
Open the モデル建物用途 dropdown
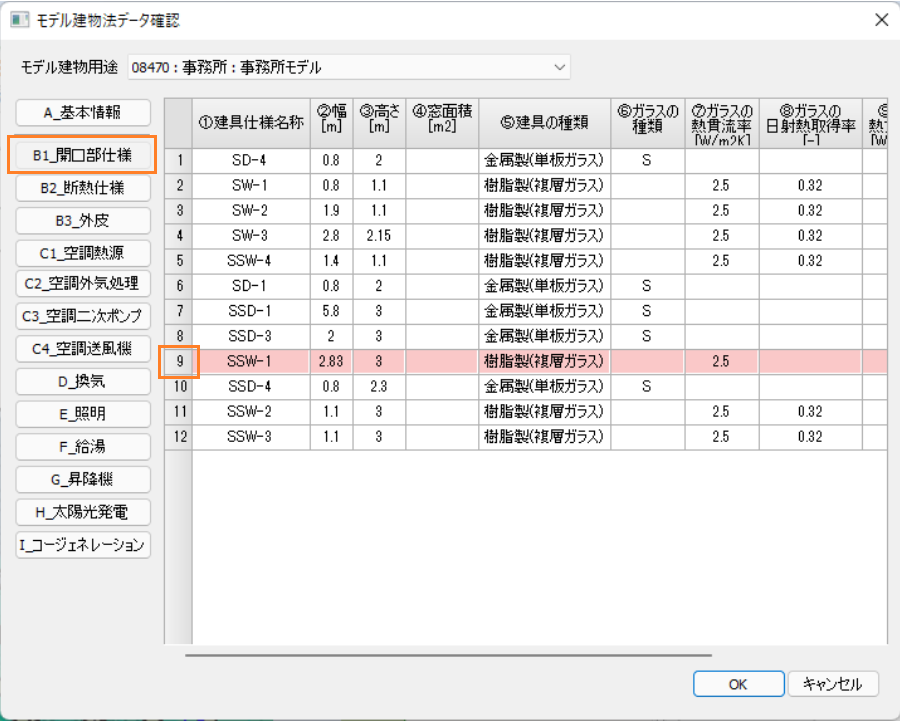[348, 68]
